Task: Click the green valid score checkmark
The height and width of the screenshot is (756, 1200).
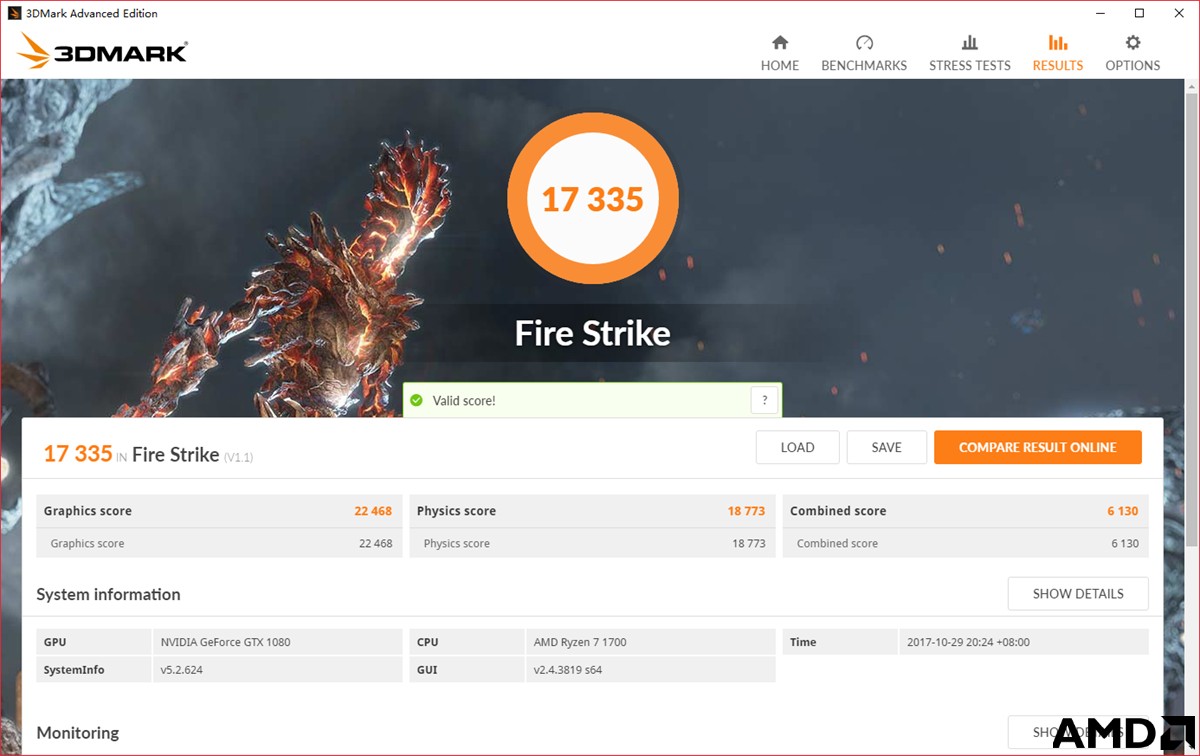Action: coord(417,400)
